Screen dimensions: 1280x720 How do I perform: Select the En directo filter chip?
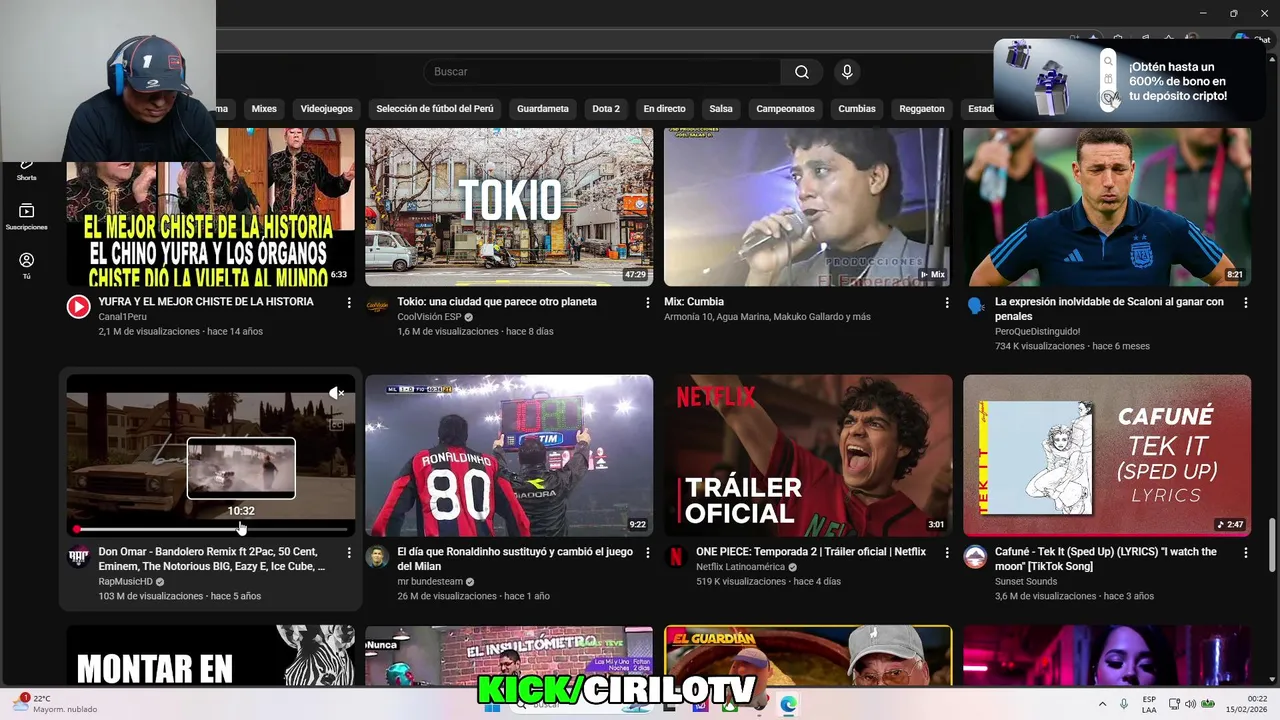coord(664,109)
